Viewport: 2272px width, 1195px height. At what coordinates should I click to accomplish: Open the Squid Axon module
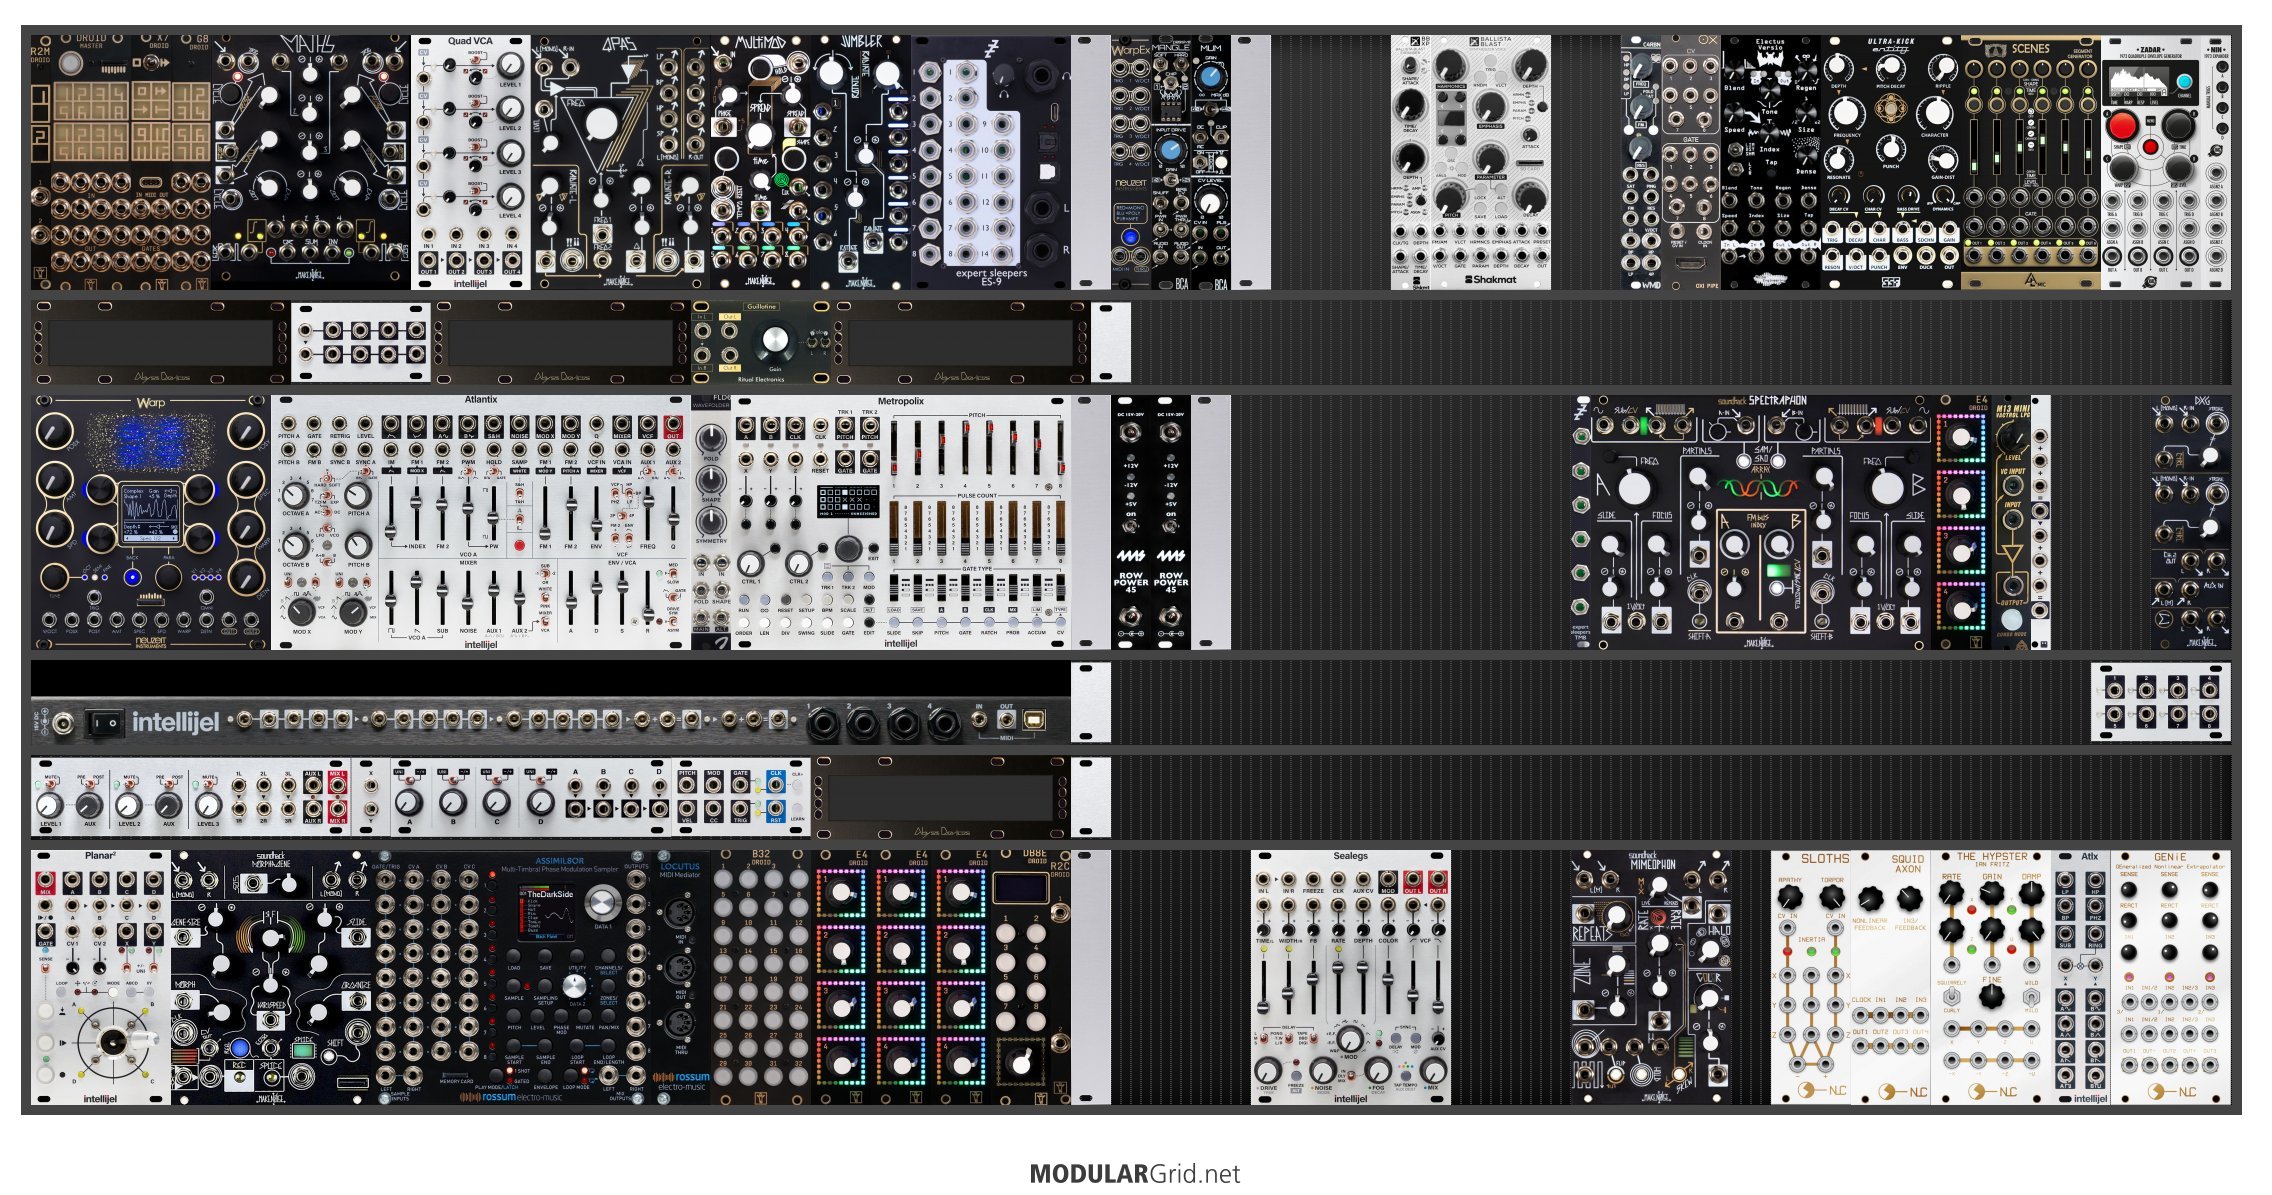1891,978
